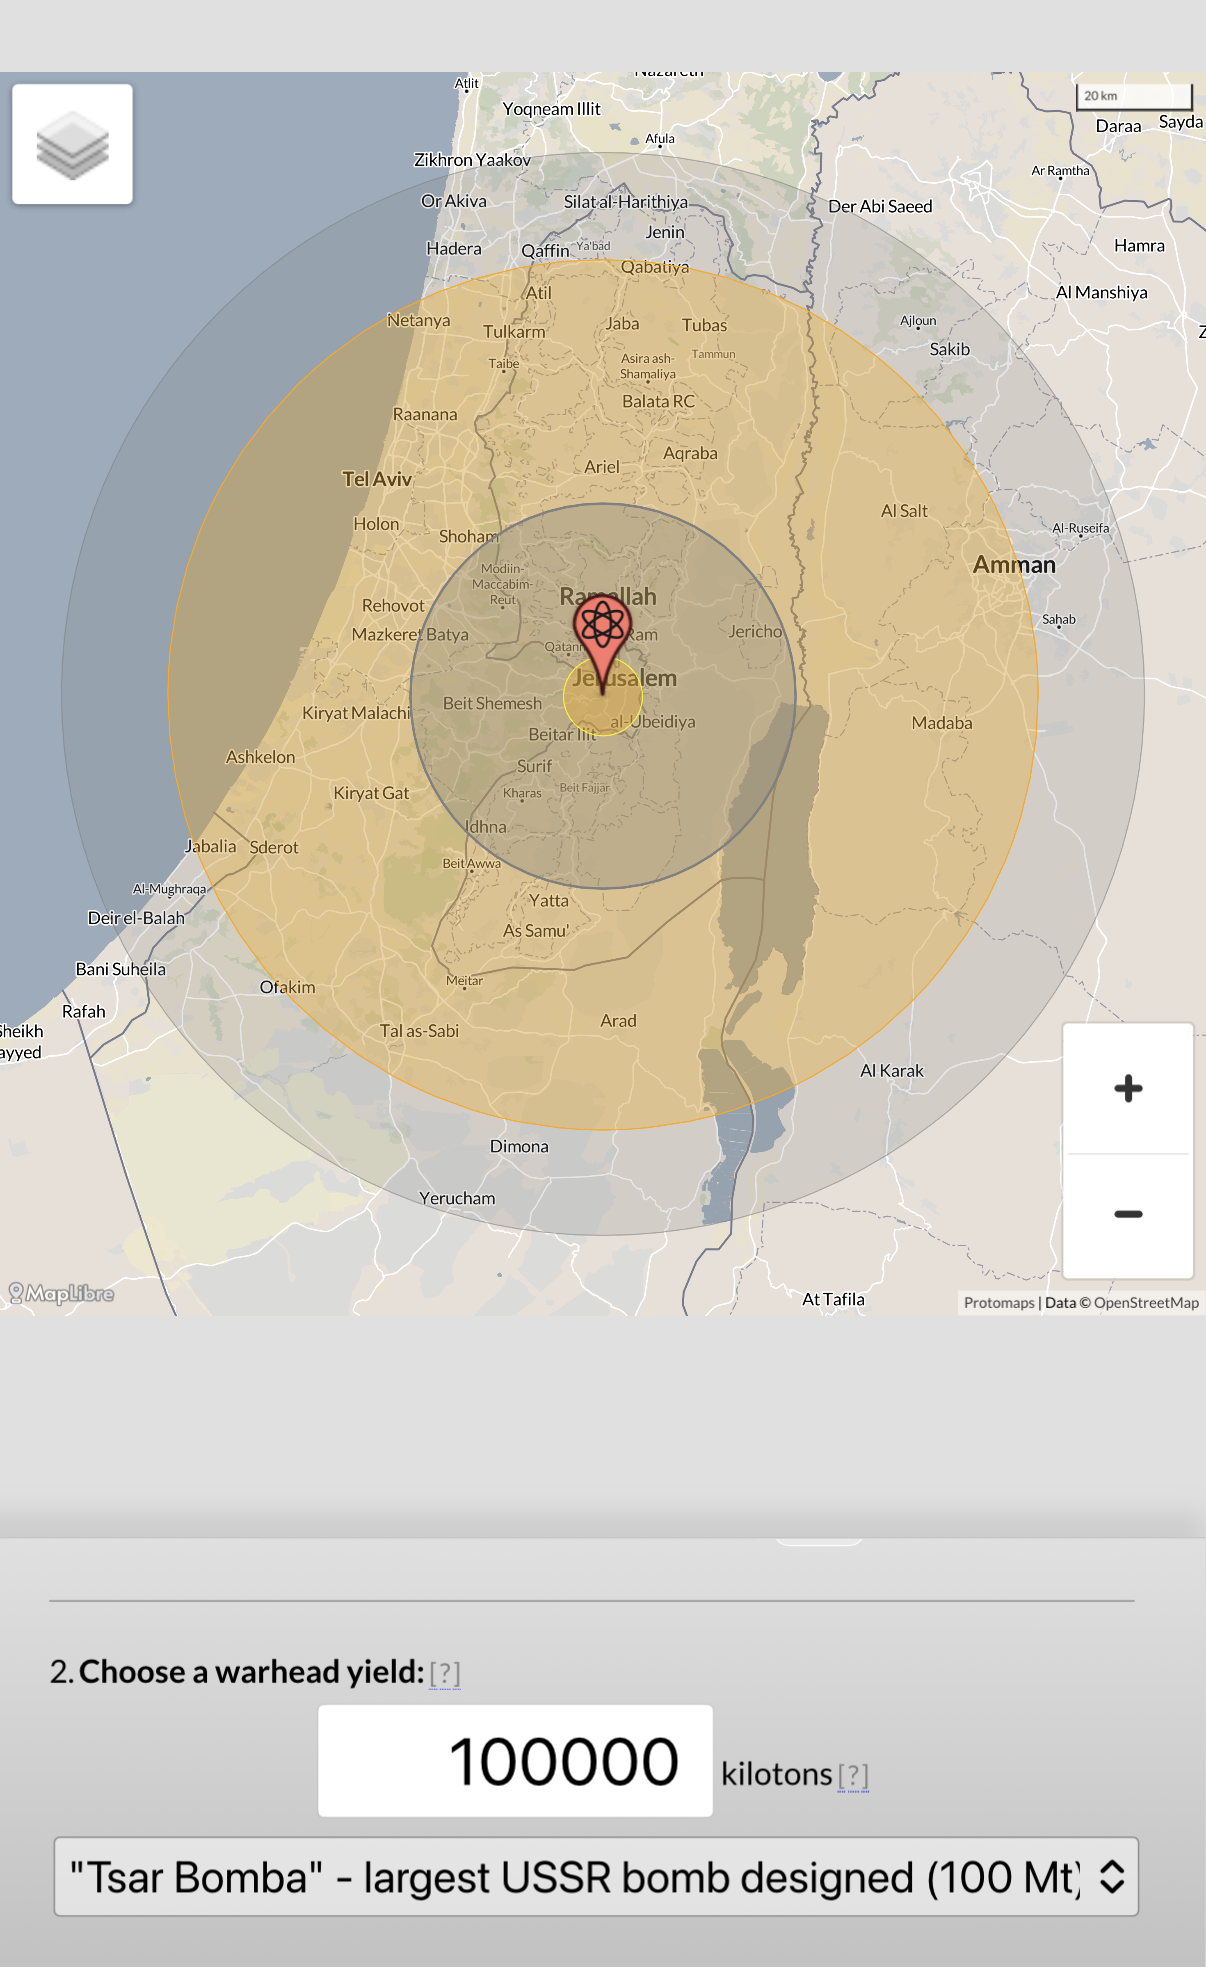The height and width of the screenshot is (1967, 1206).
Task: Click the Deir el-Balah label
Action: coord(136,918)
